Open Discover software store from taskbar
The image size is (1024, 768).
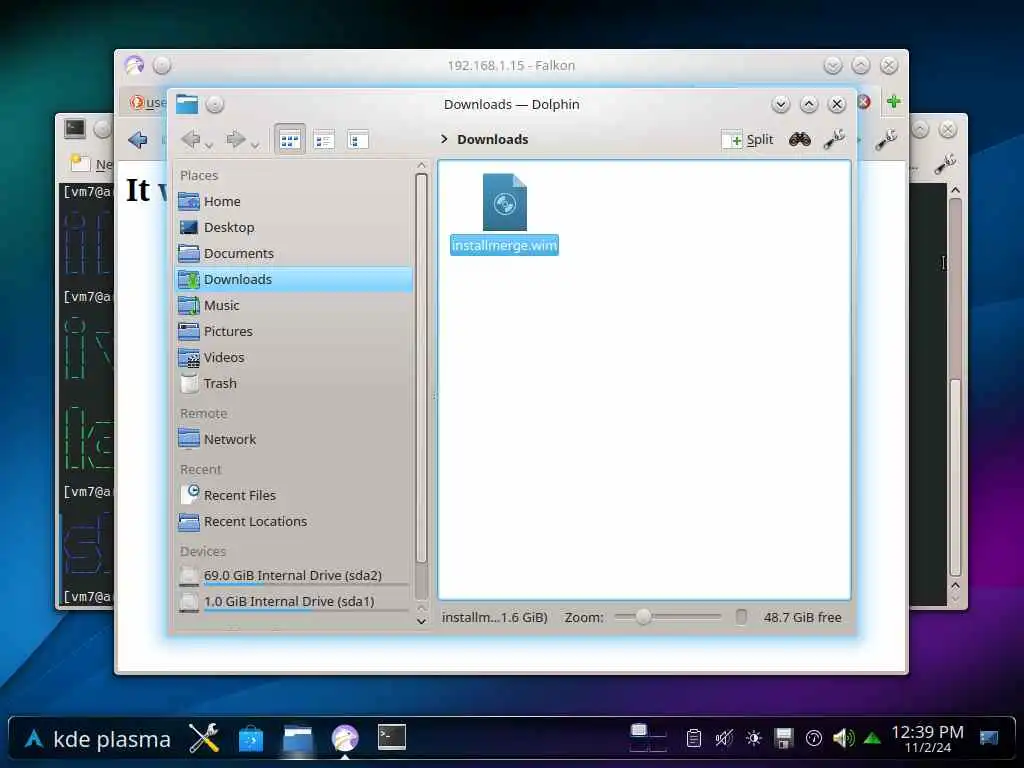tap(251, 739)
